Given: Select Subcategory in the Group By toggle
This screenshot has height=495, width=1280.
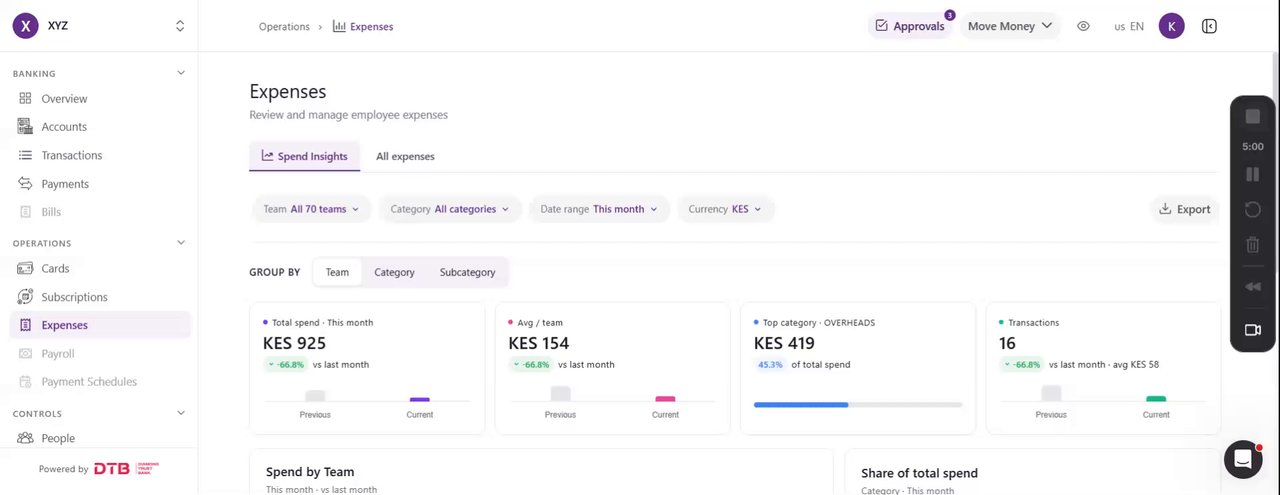Looking at the screenshot, I should click(x=467, y=272).
